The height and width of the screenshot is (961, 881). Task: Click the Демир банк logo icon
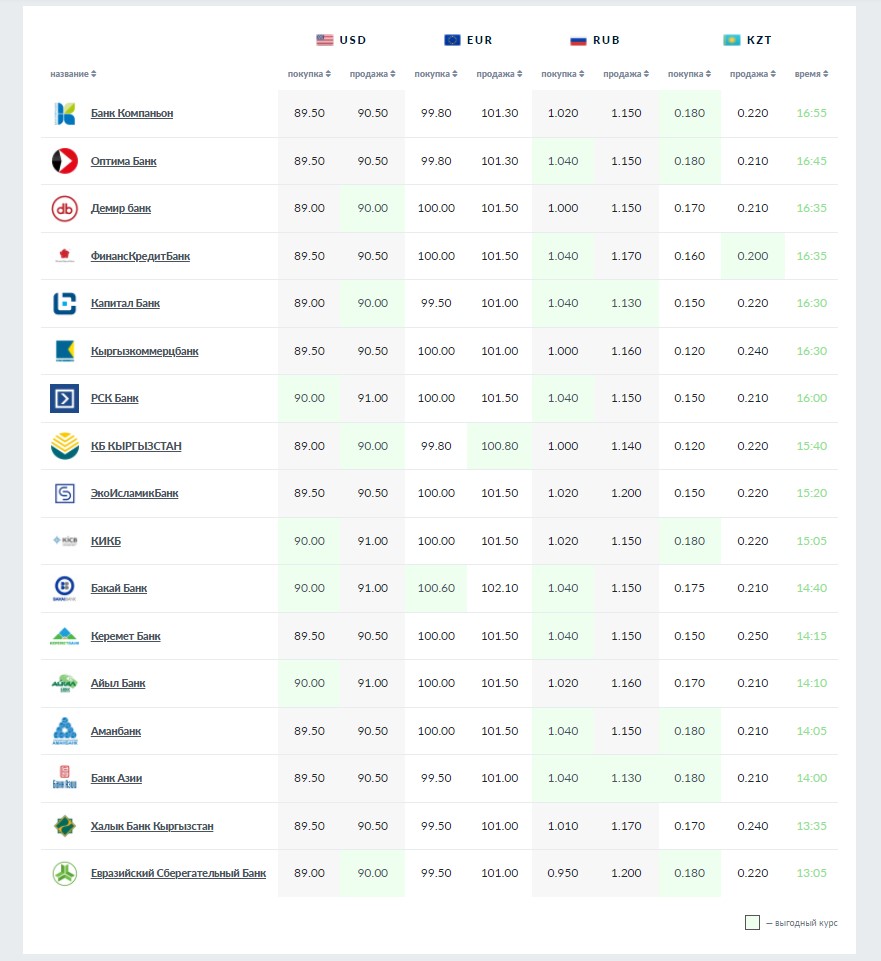[x=64, y=209]
